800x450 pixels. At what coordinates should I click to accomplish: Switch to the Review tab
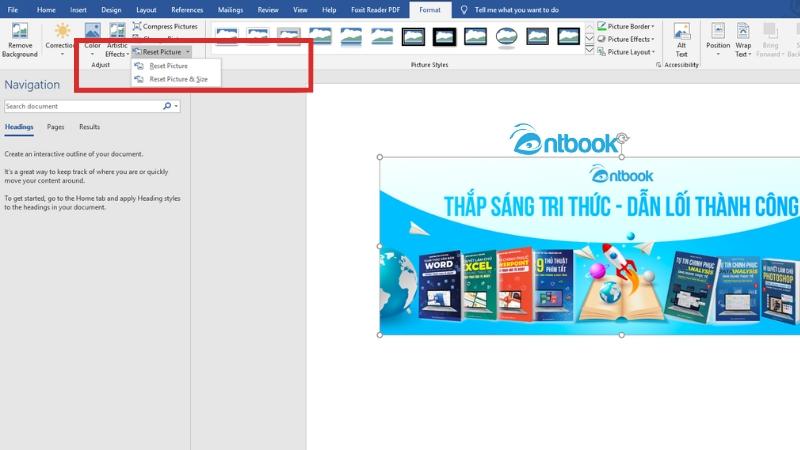[x=268, y=10]
